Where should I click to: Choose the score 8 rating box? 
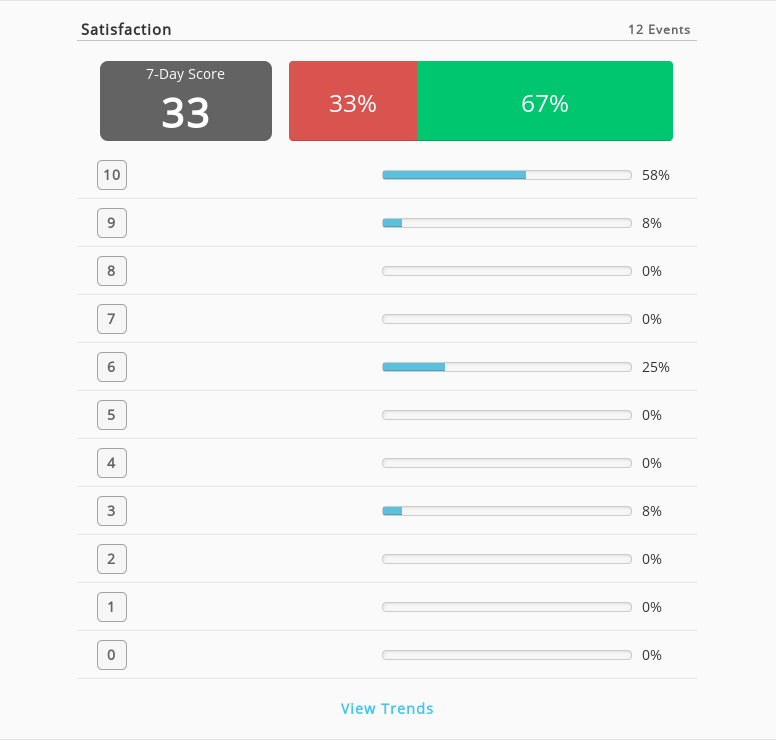click(112, 271)
